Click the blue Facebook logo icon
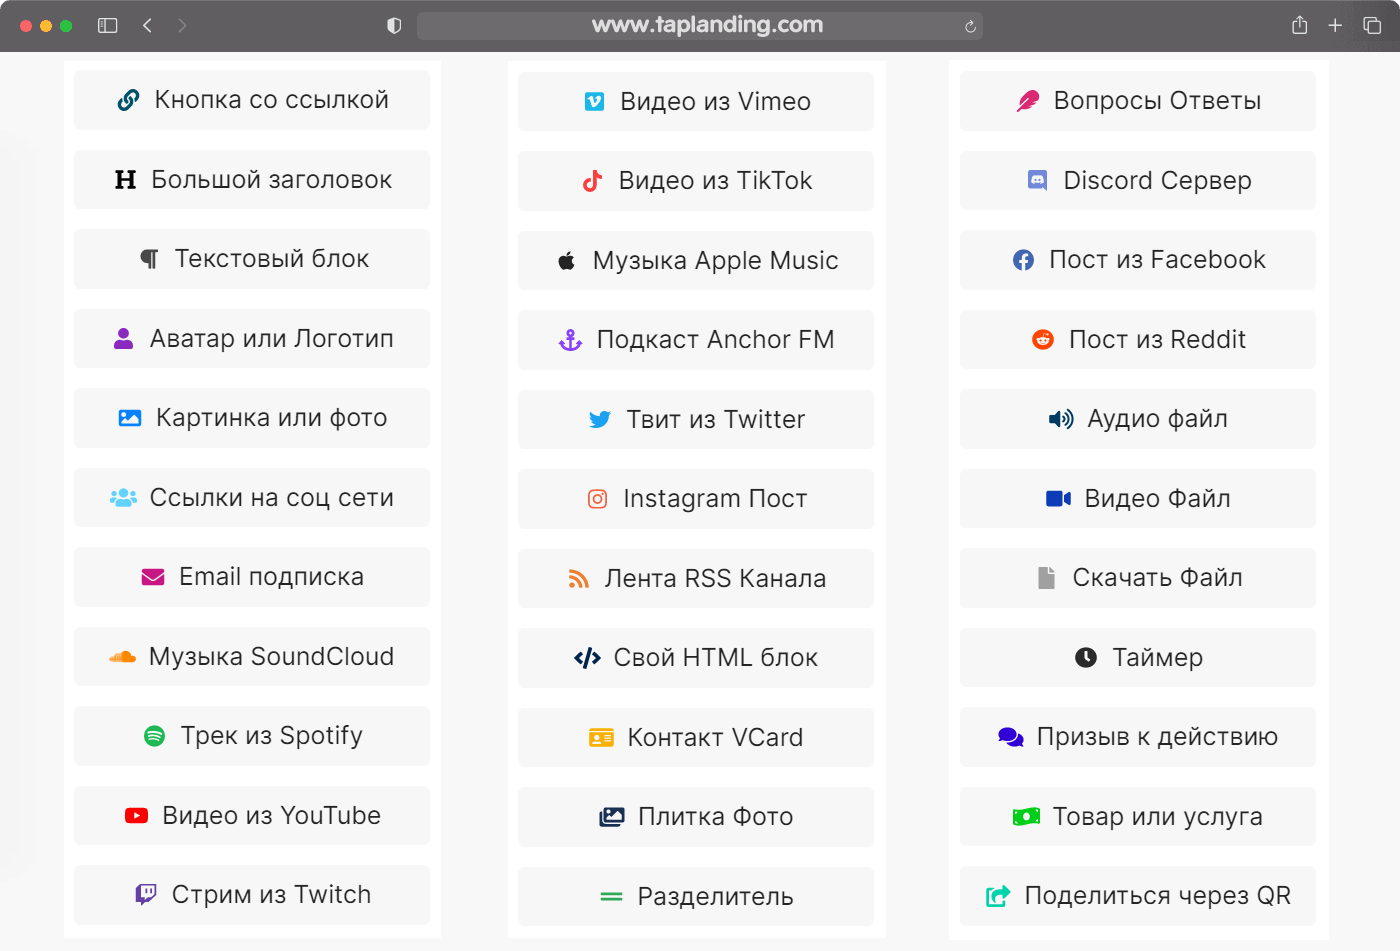 coord(1023,260)
